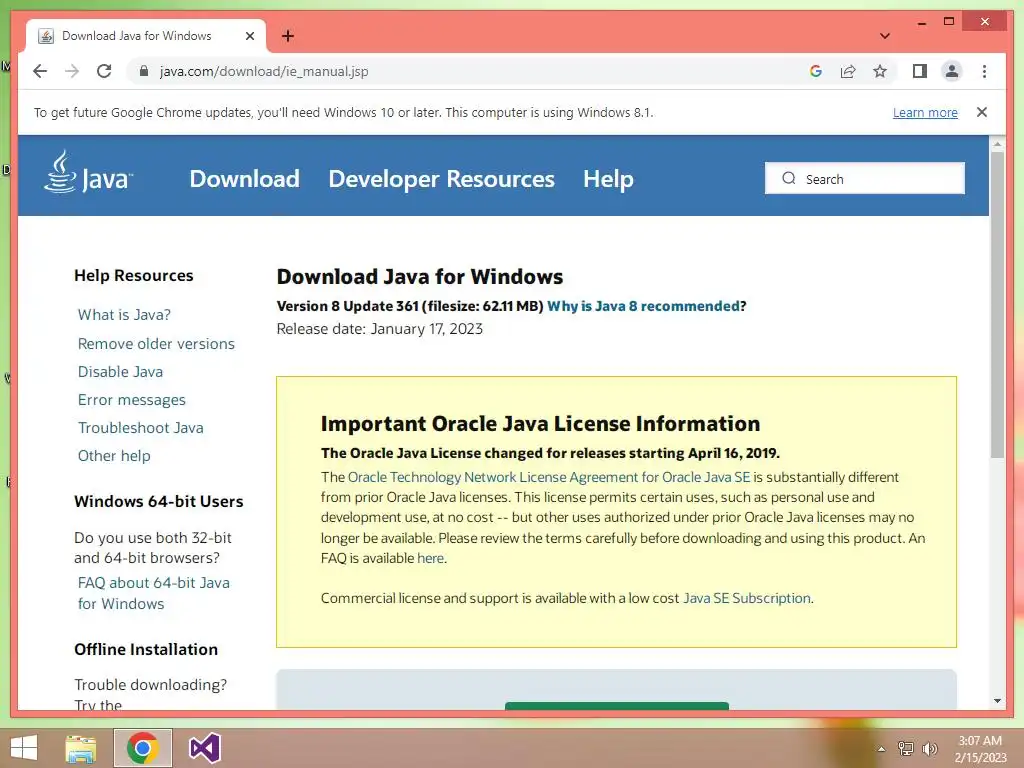Image resolution: width=1024 pixels, height=768 pixels.
Task: Open Chrome's three-dot menu
Action: pyautogui.click(x=984, y=71)
